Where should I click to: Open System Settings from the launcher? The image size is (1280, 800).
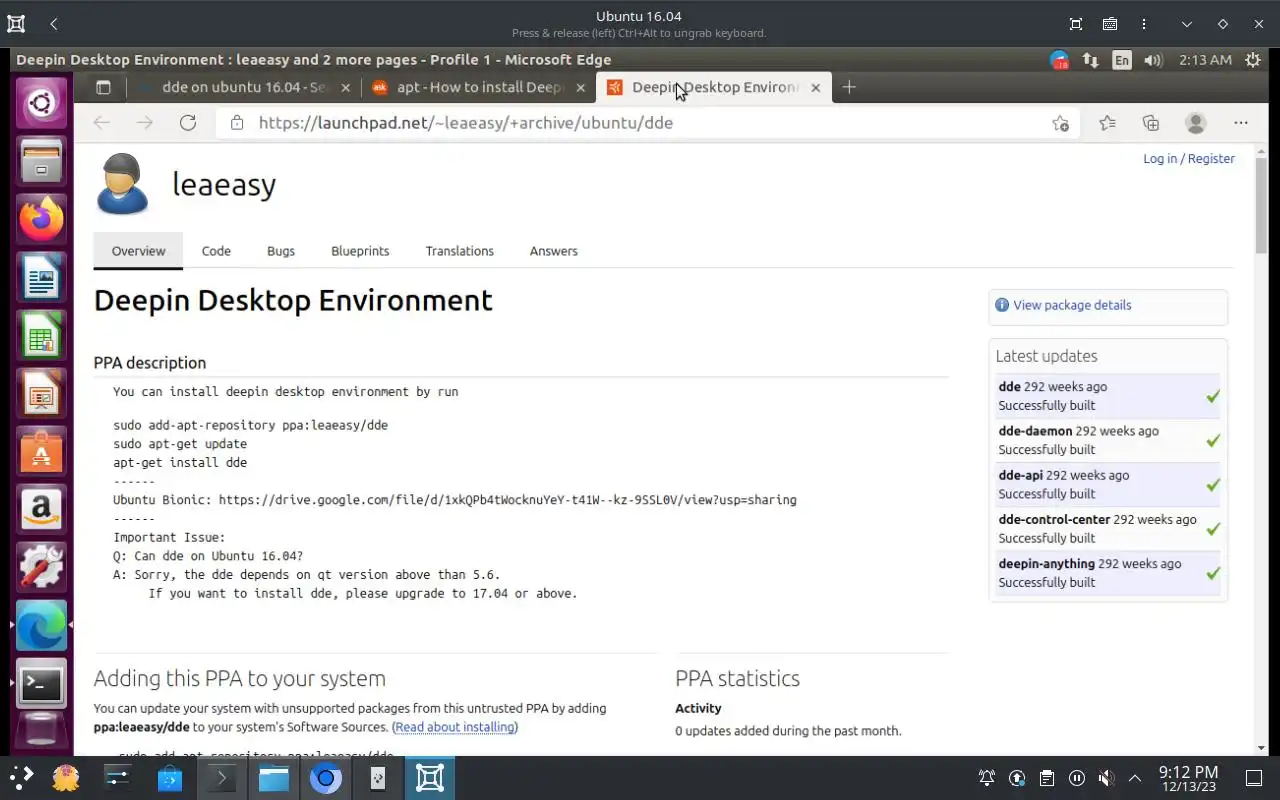pos(41,567)
